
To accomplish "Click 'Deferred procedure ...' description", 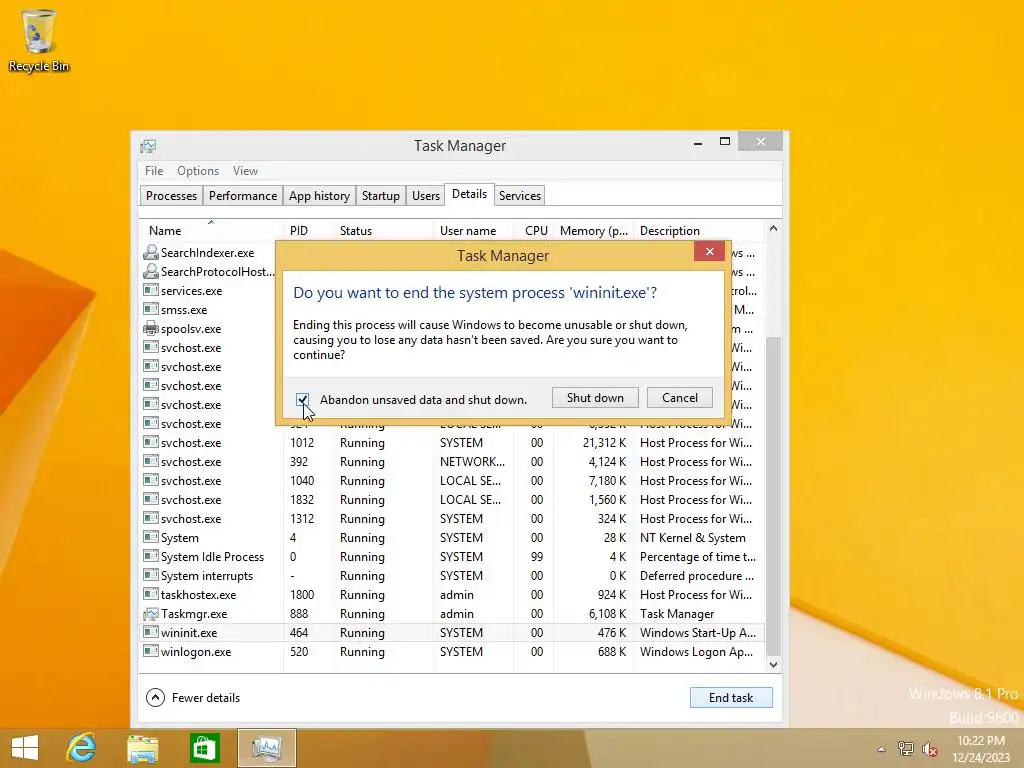I will pyautogui.click(x=697, y=576).
